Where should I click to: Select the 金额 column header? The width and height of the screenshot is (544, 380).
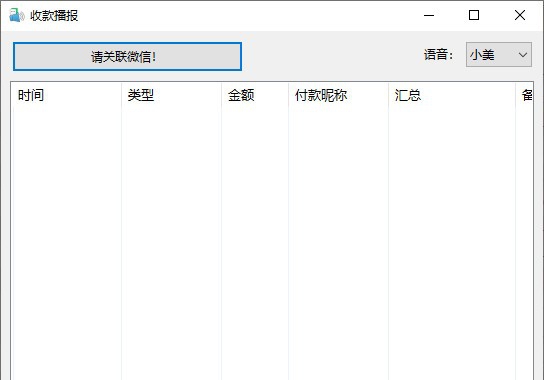tap(255, 95)
